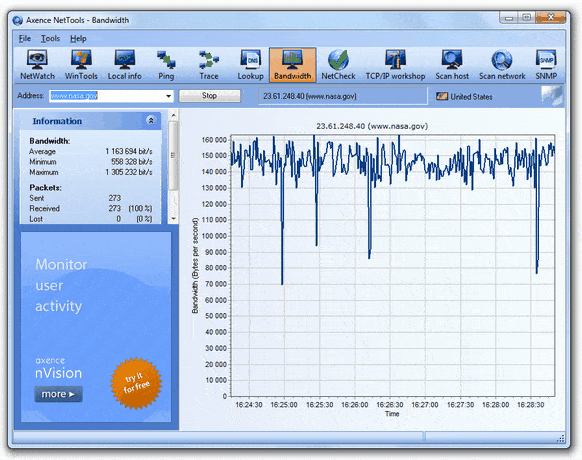Click the resolved host 23.61.248.40 field
Viewport: 582px width, 460px height.
(x=342, y=96)
